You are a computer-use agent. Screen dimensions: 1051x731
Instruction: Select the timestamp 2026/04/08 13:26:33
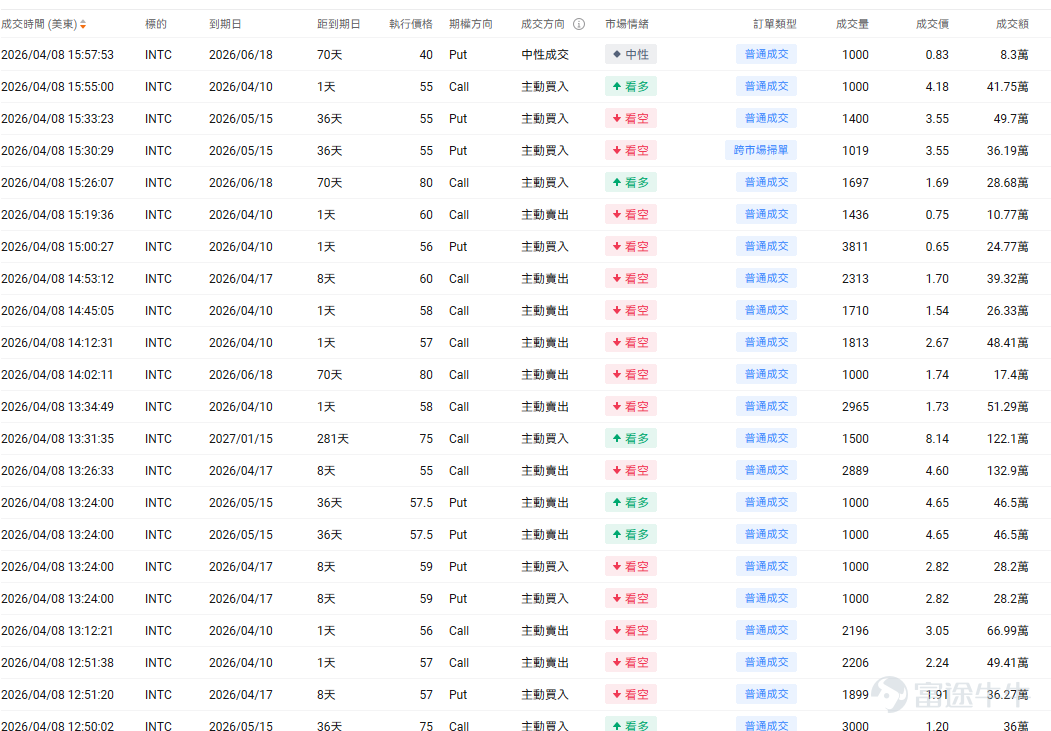tap(58, 471)
